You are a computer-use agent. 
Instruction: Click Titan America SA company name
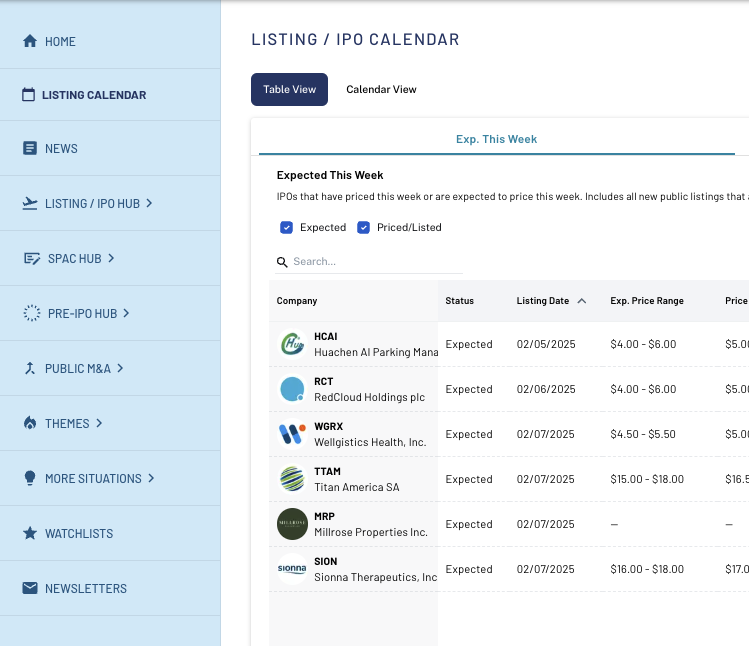click(357, 487)
